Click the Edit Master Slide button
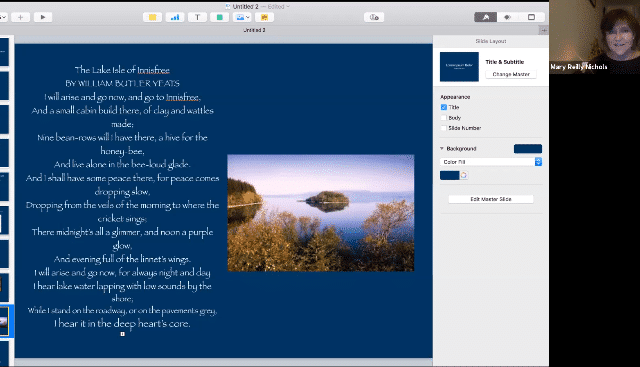 point(491,199)
